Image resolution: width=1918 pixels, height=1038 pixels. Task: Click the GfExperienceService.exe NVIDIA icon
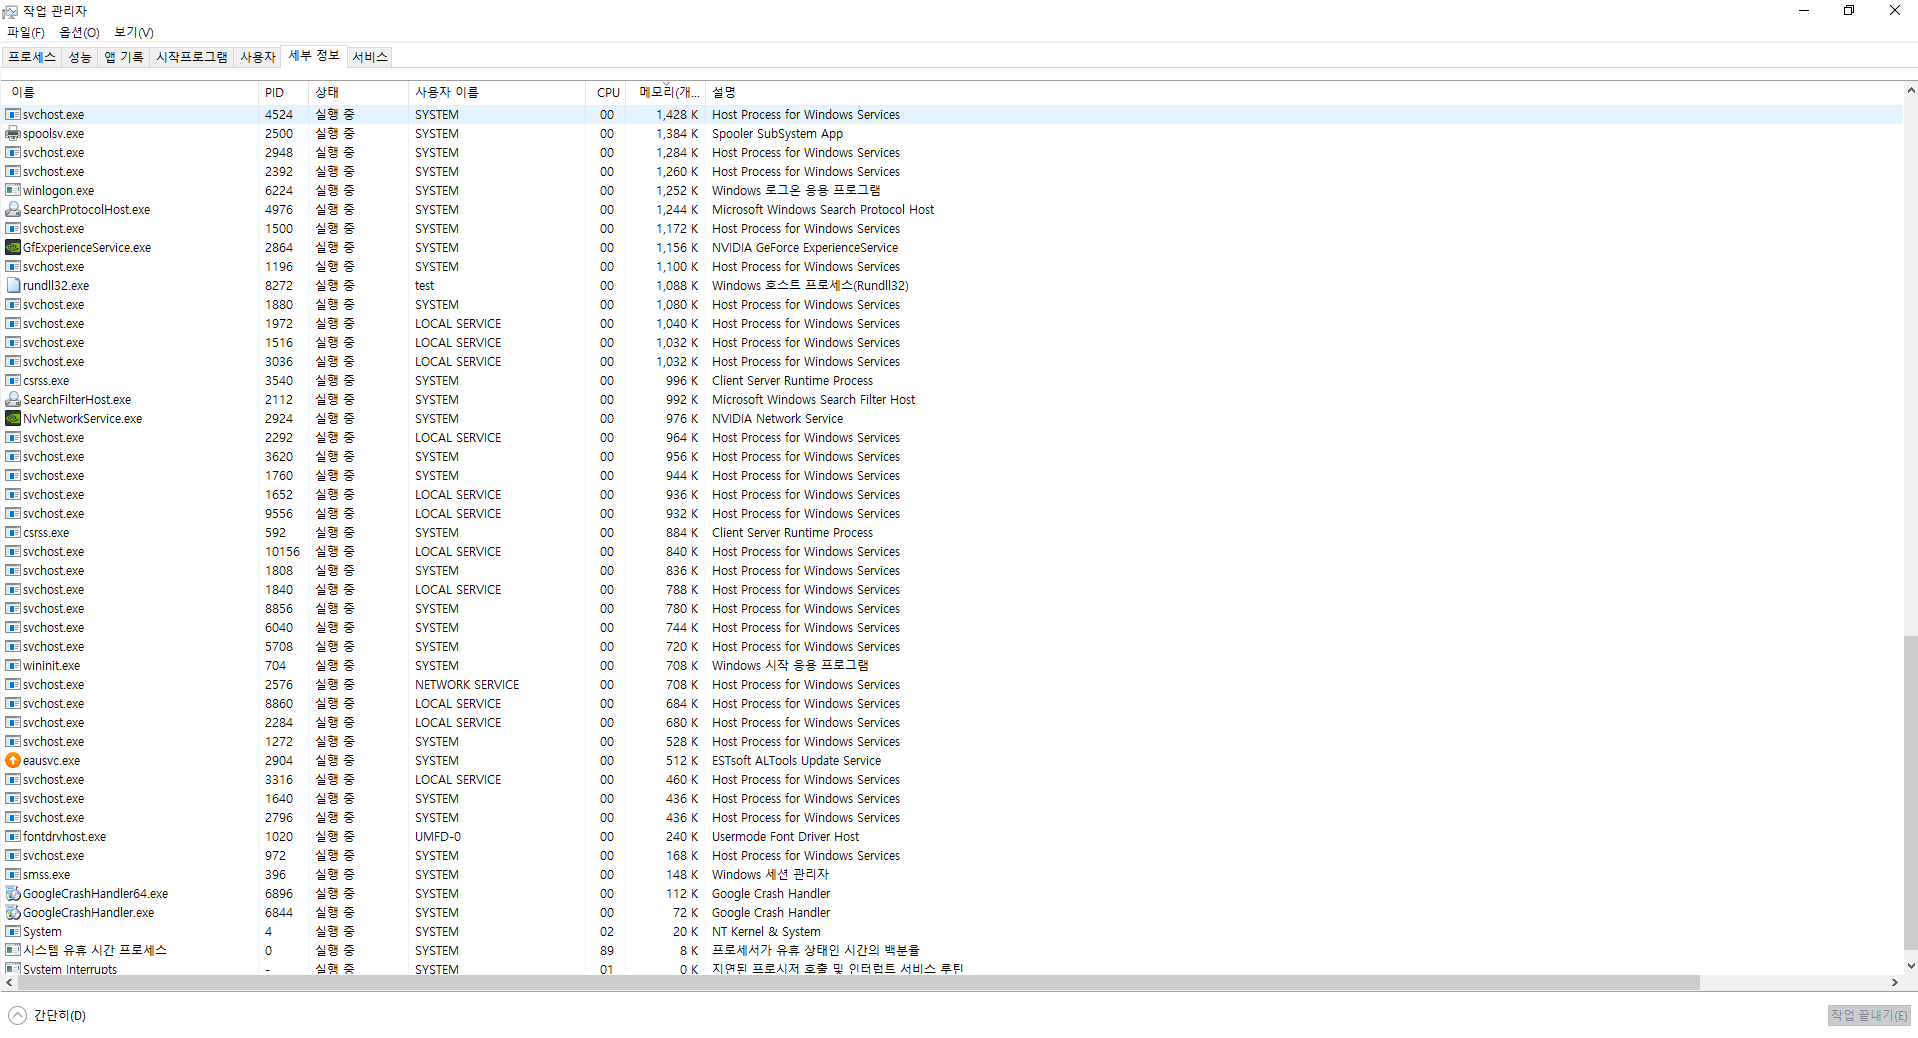(13, 248)
